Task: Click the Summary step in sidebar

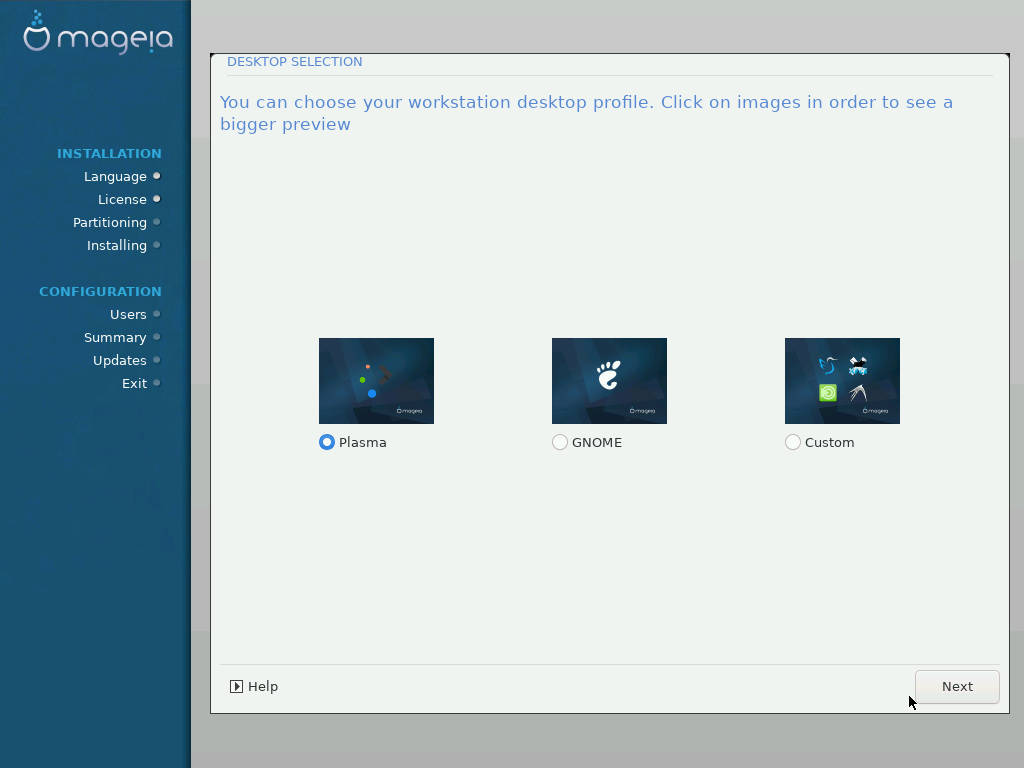Action: pyautogui.click(x=115, y=338)
